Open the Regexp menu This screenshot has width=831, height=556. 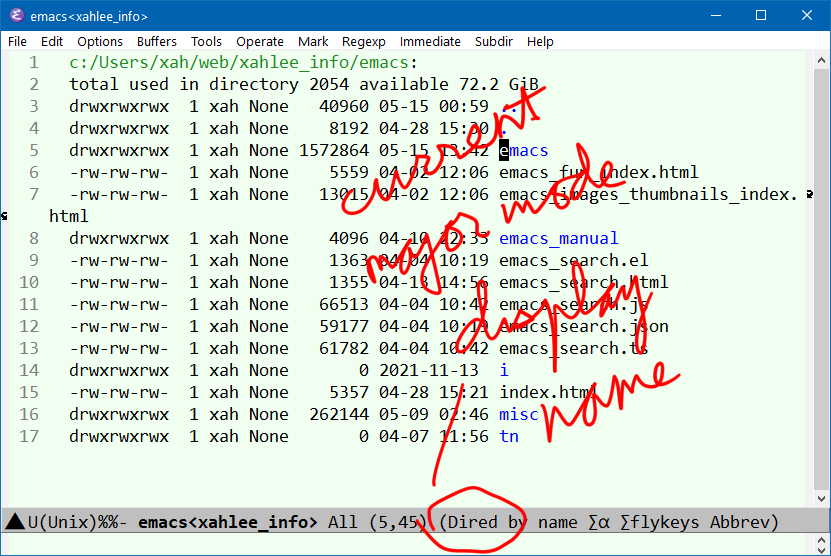point(364,41)
